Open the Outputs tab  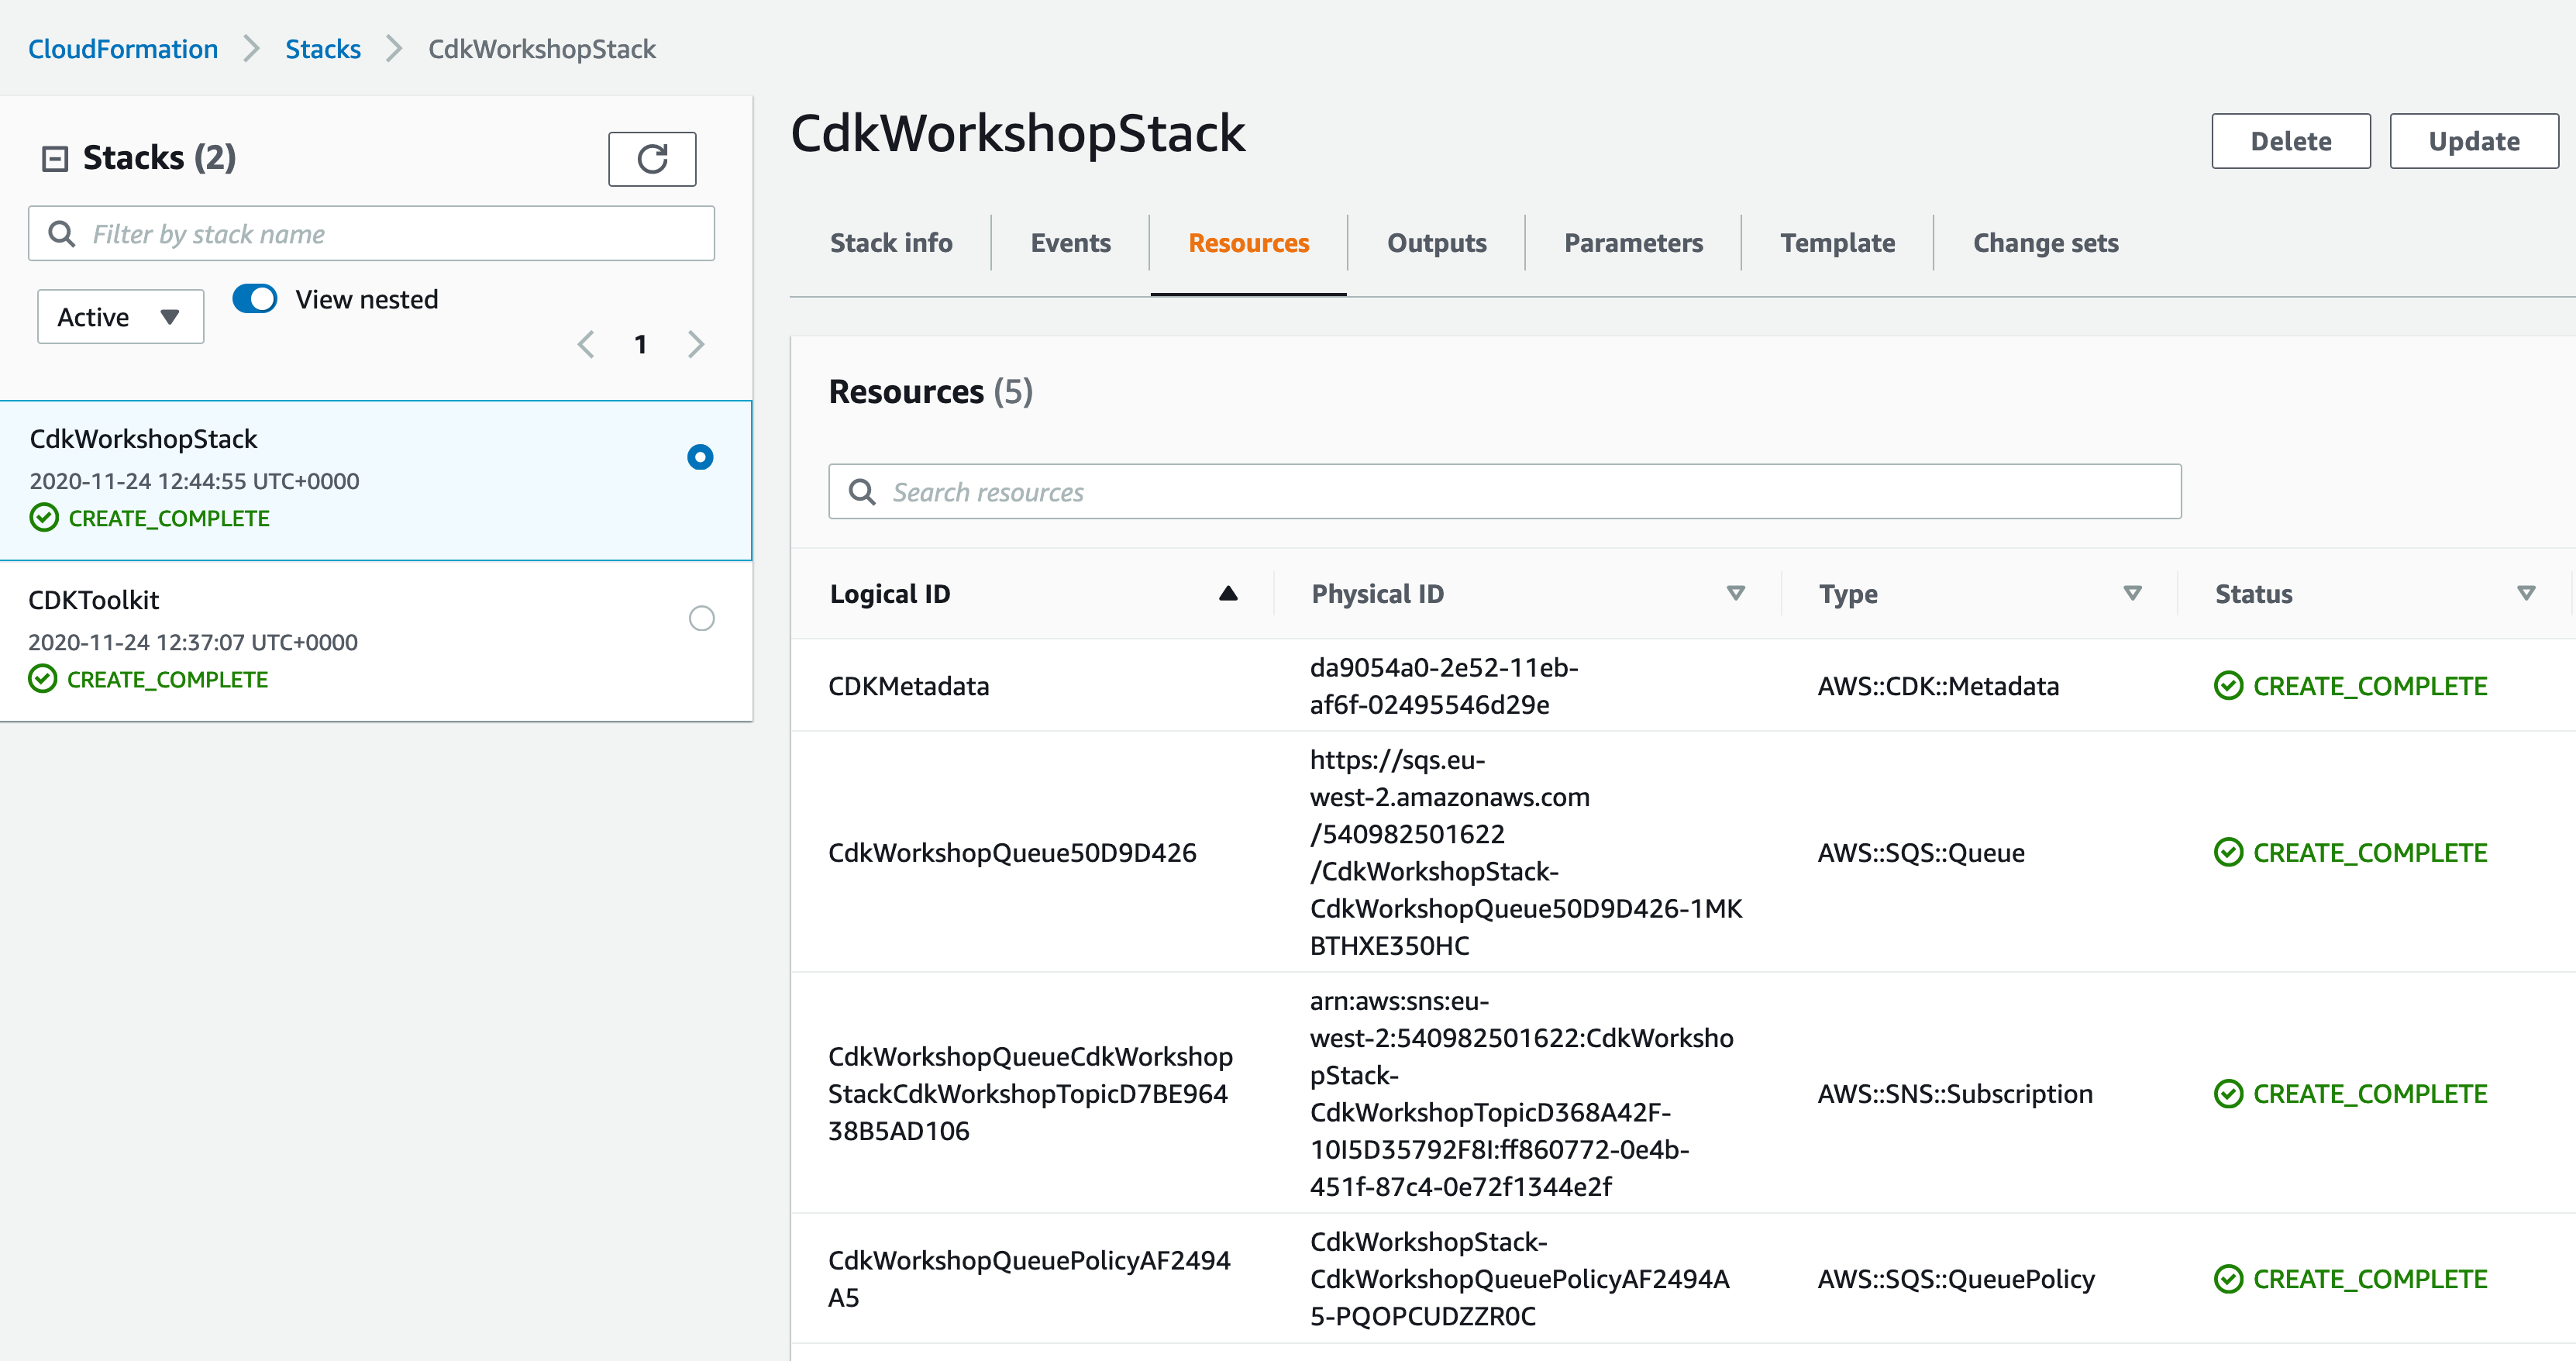pyautogui.click(x=1436, y=243)
